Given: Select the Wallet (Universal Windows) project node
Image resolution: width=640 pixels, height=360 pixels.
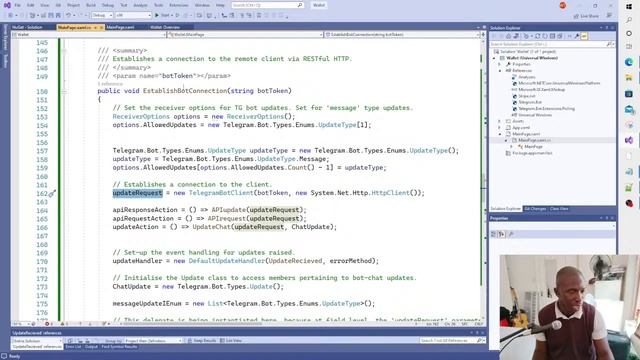Looking at the screenshot, I should pyautogui.click(x=532, y=58).
